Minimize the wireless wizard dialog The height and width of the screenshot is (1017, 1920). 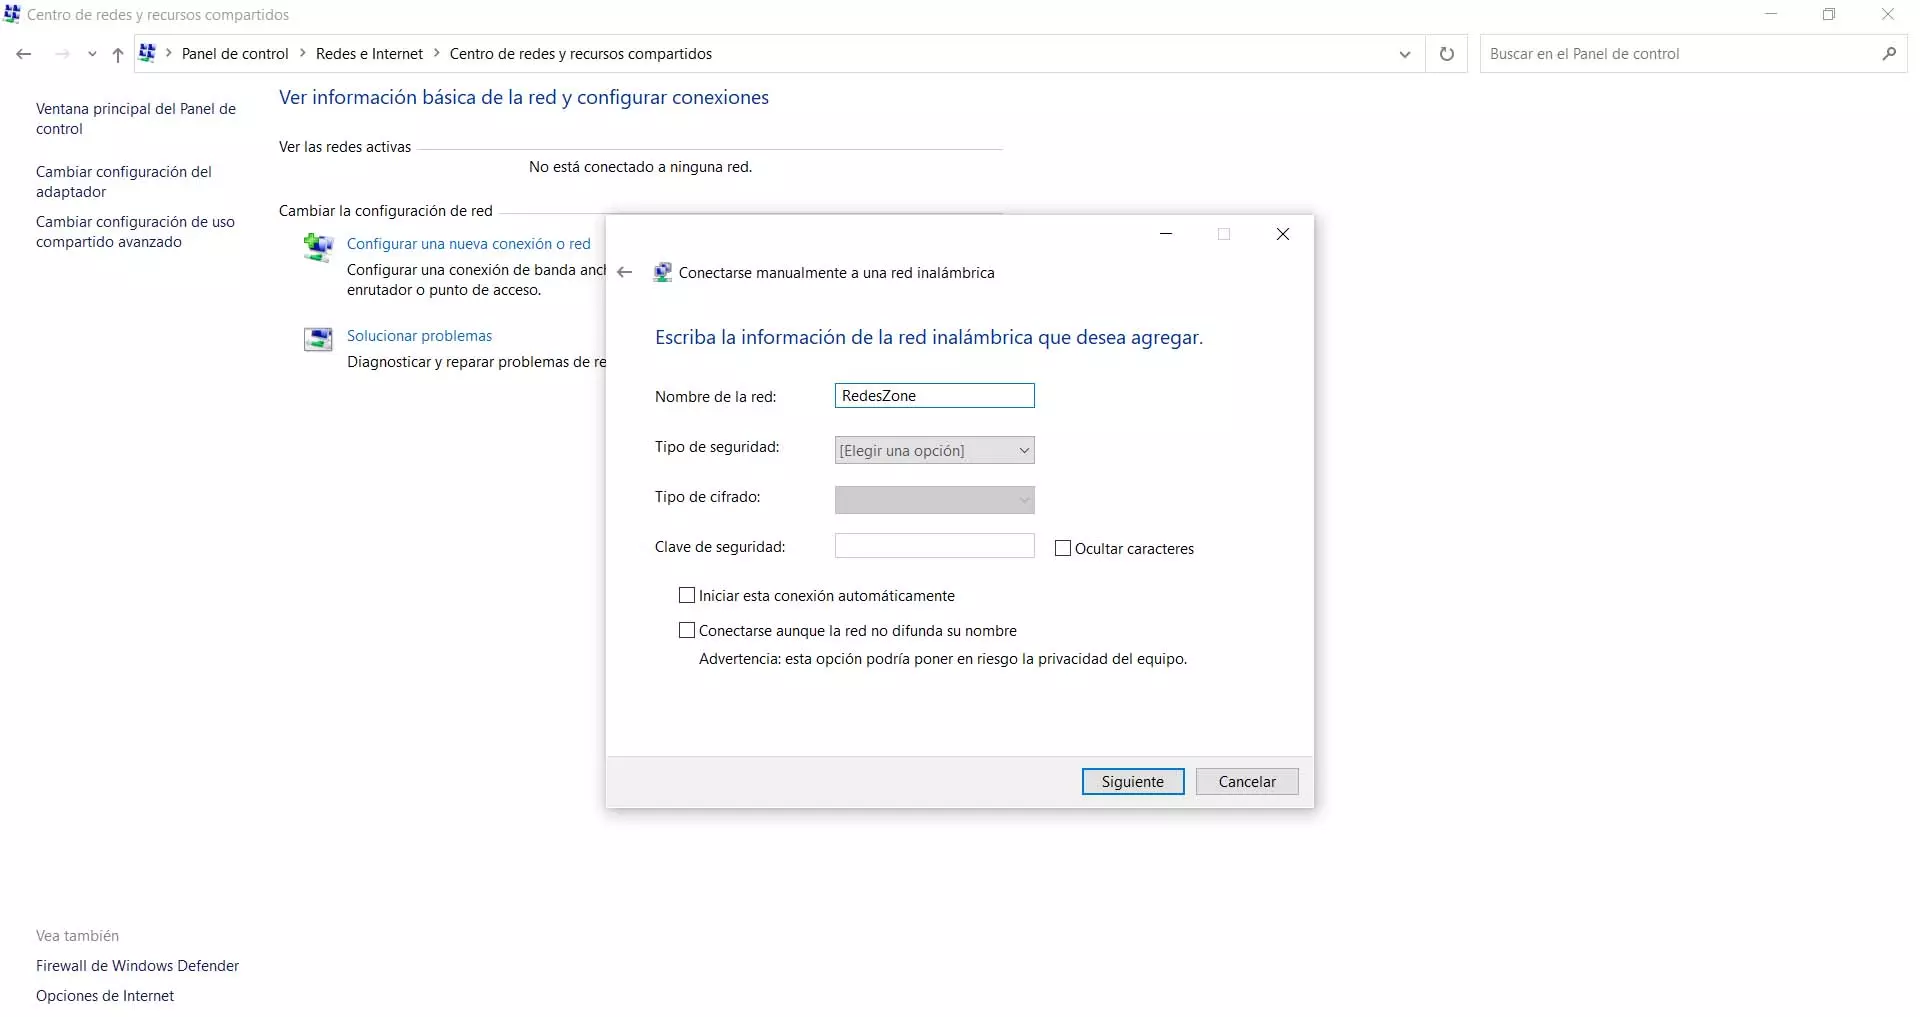tap(1166, 234)
